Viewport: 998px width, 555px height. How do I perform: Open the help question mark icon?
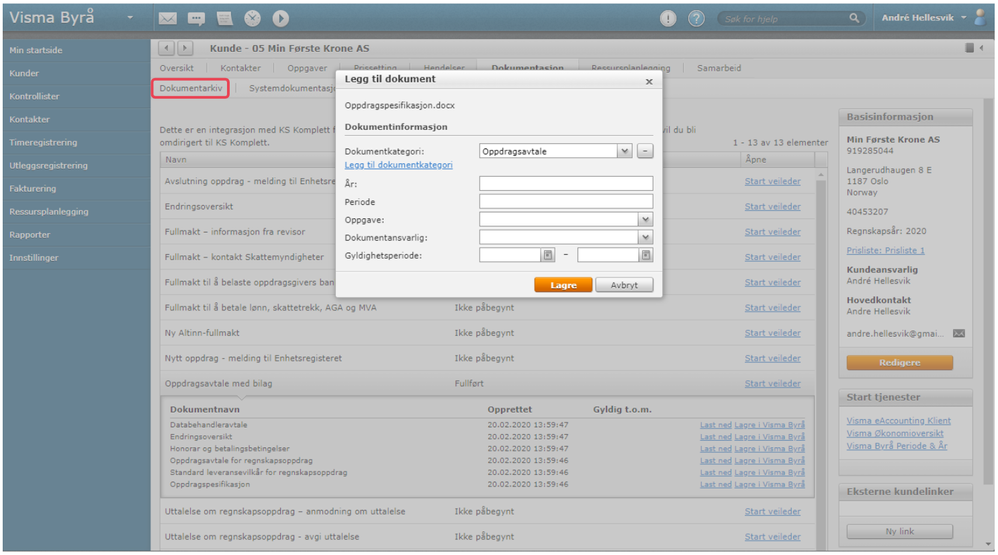(696, 18)
